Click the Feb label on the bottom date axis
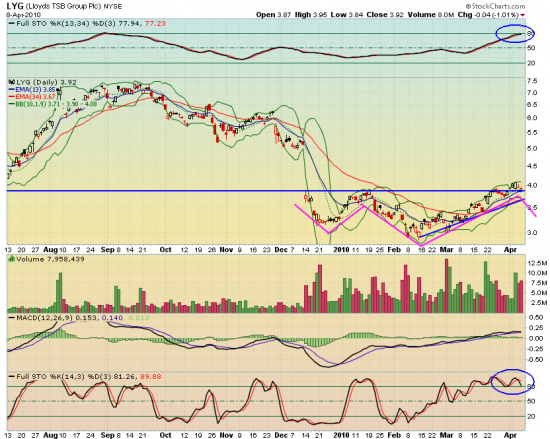 [394, 435]
